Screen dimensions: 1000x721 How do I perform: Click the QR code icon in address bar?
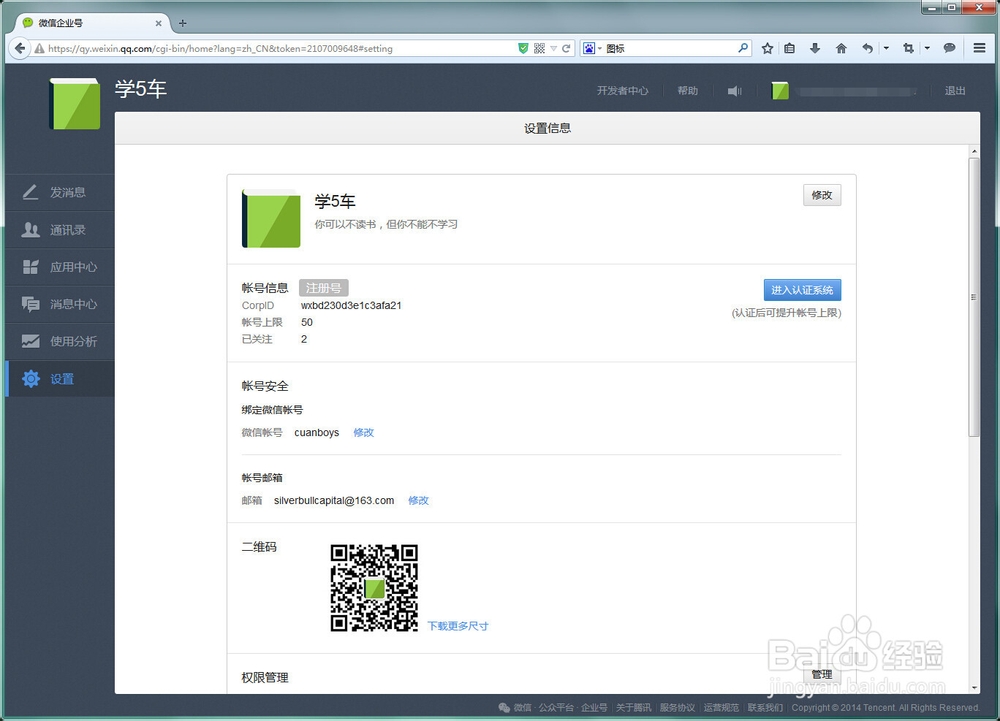click(x=540, y=48)
